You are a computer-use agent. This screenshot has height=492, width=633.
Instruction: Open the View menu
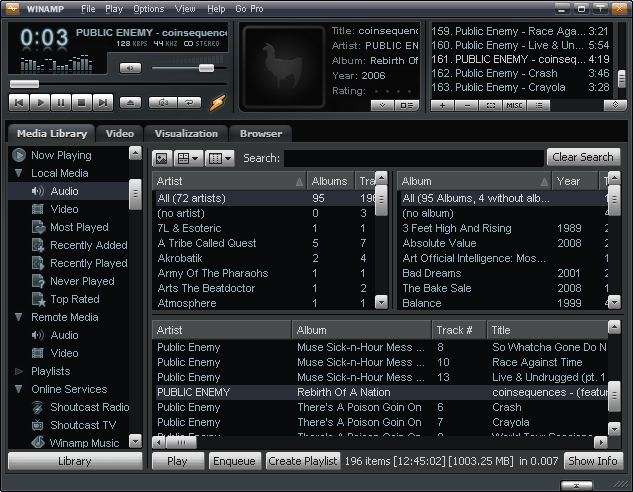point(185,8)
